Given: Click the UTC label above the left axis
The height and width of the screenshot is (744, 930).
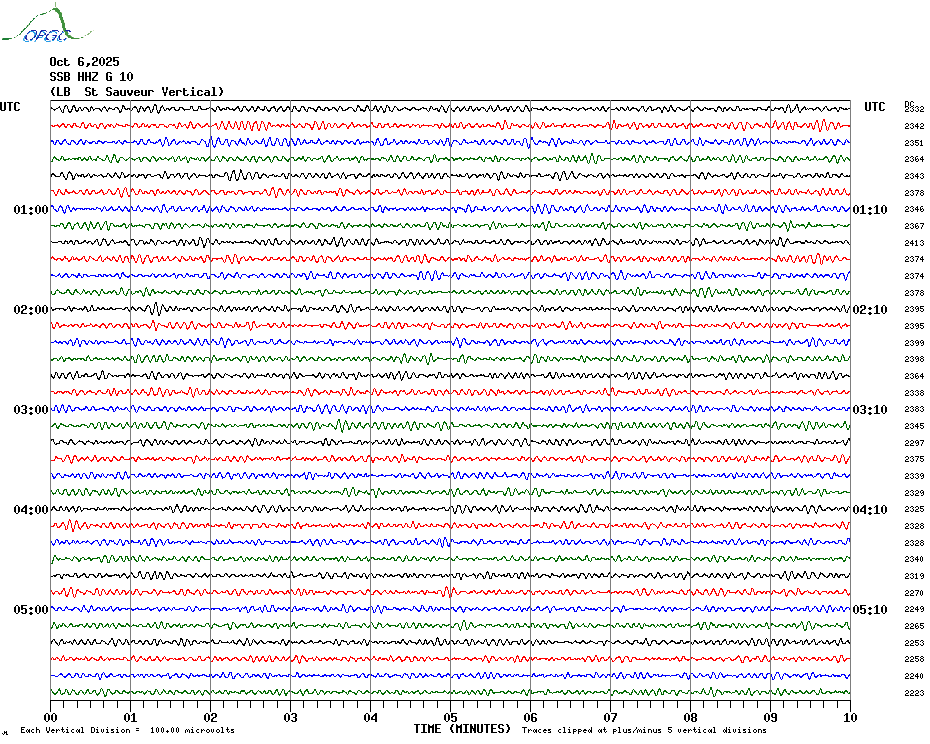Looking at the screenshot, I should tap(10, 107).
